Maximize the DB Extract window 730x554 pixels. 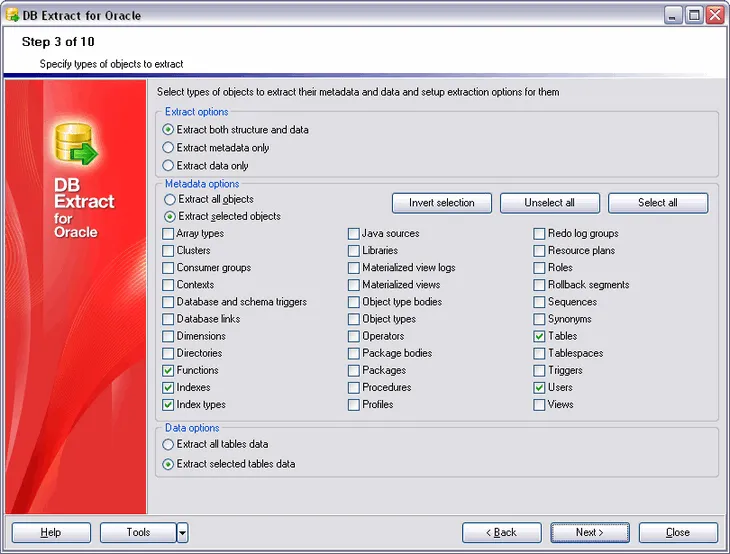694,15
